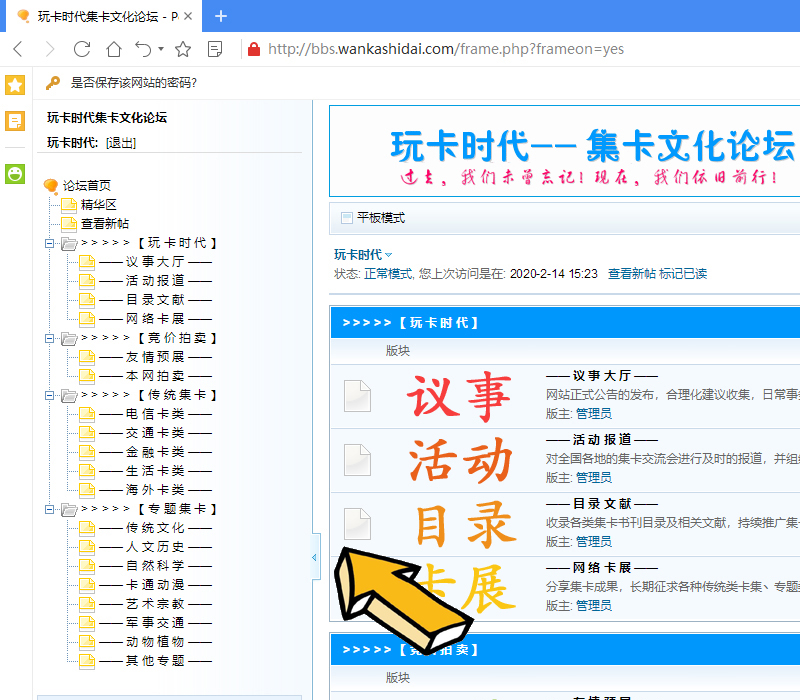
Task: Open 动物植物 in the tree
Action: (155, 642)
